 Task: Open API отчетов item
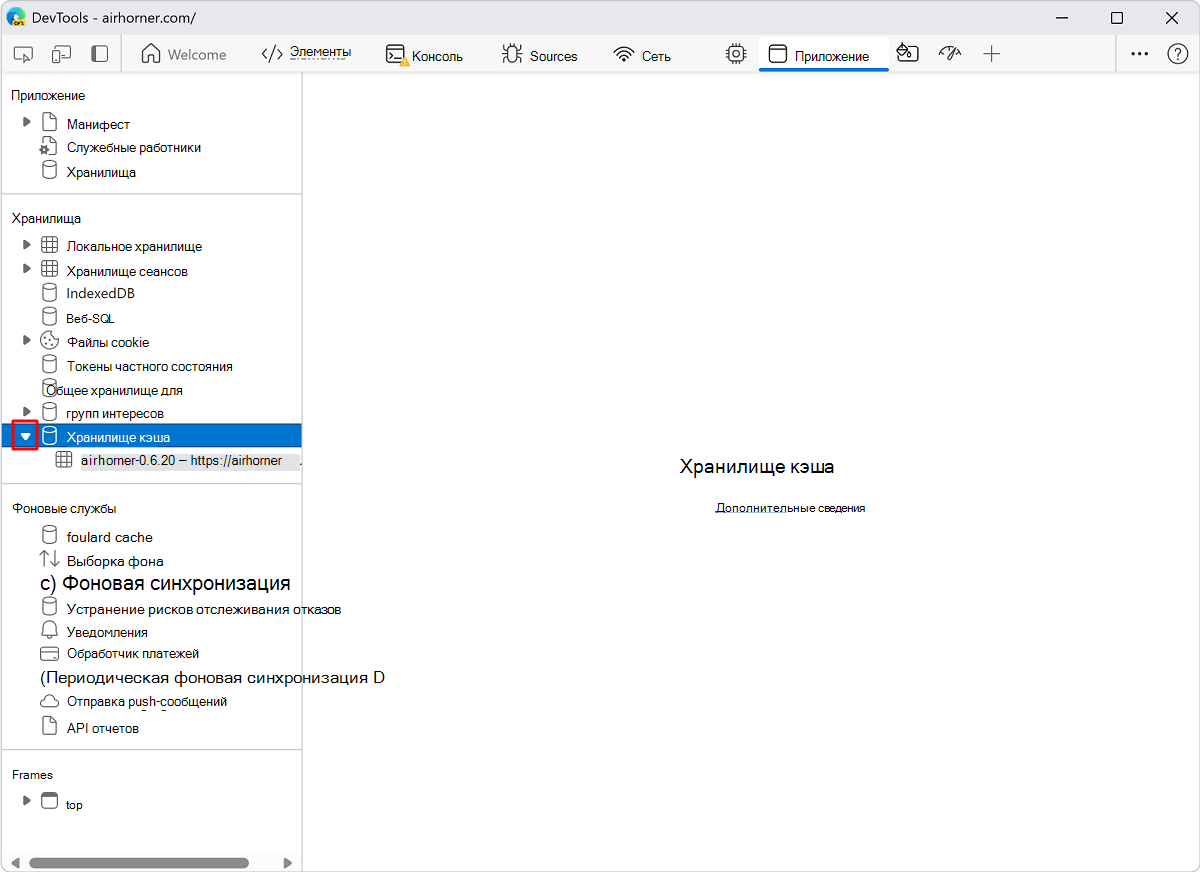tap(102, 728)
